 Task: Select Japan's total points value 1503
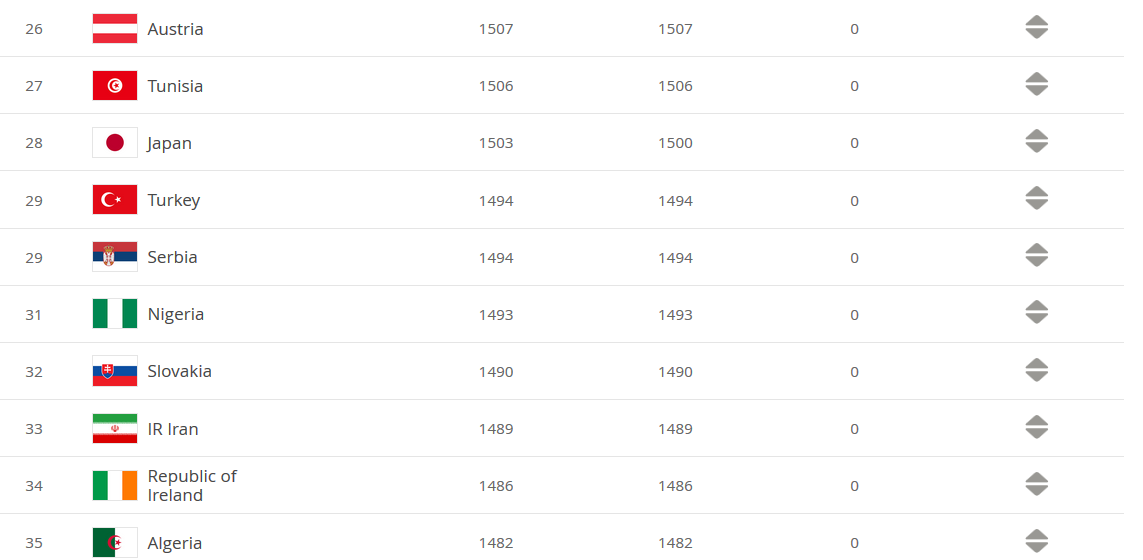pyautogui.click(x=496, y=143)
